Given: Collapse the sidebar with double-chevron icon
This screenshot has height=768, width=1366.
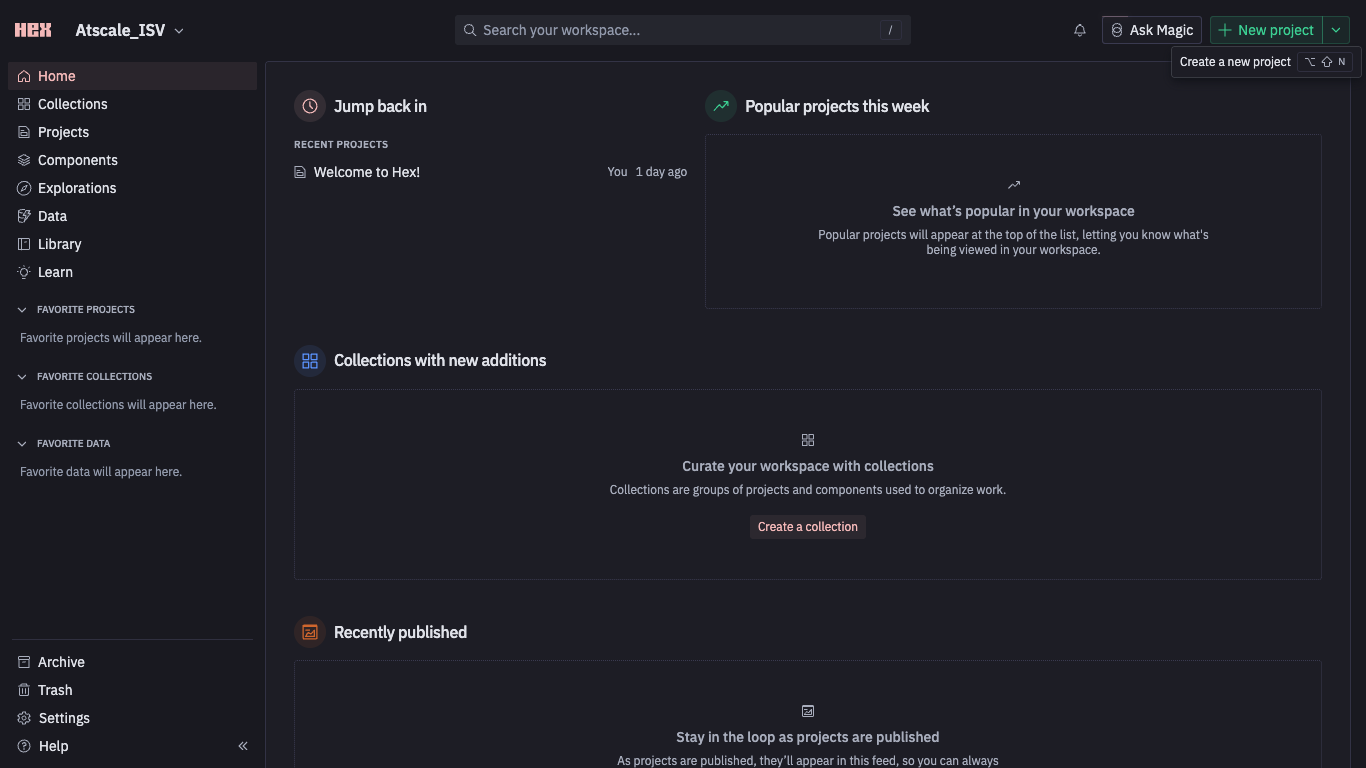Looking at the screenshot, I should pyautogui.click(x=243, y=746).
